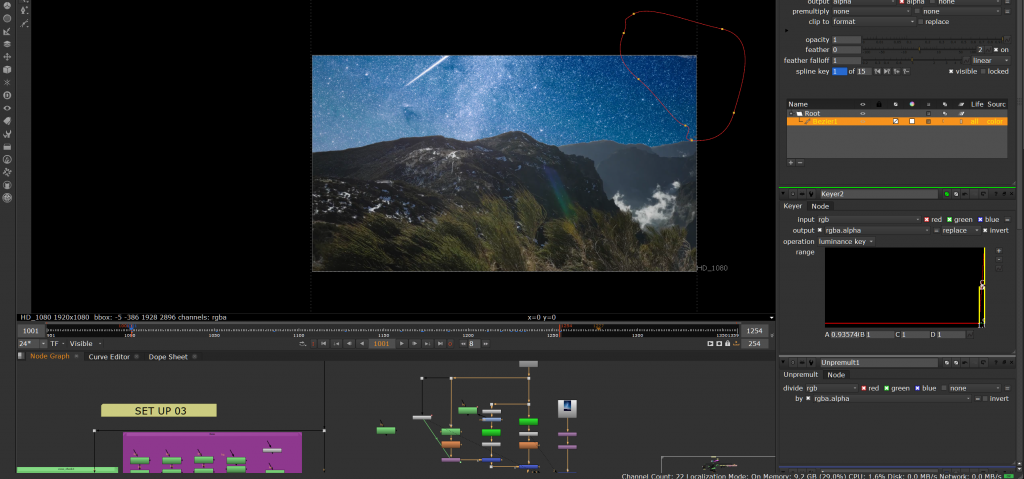Toggle Keyer2 input blue channel
The image size is (1024, 479).
(980, 220)
